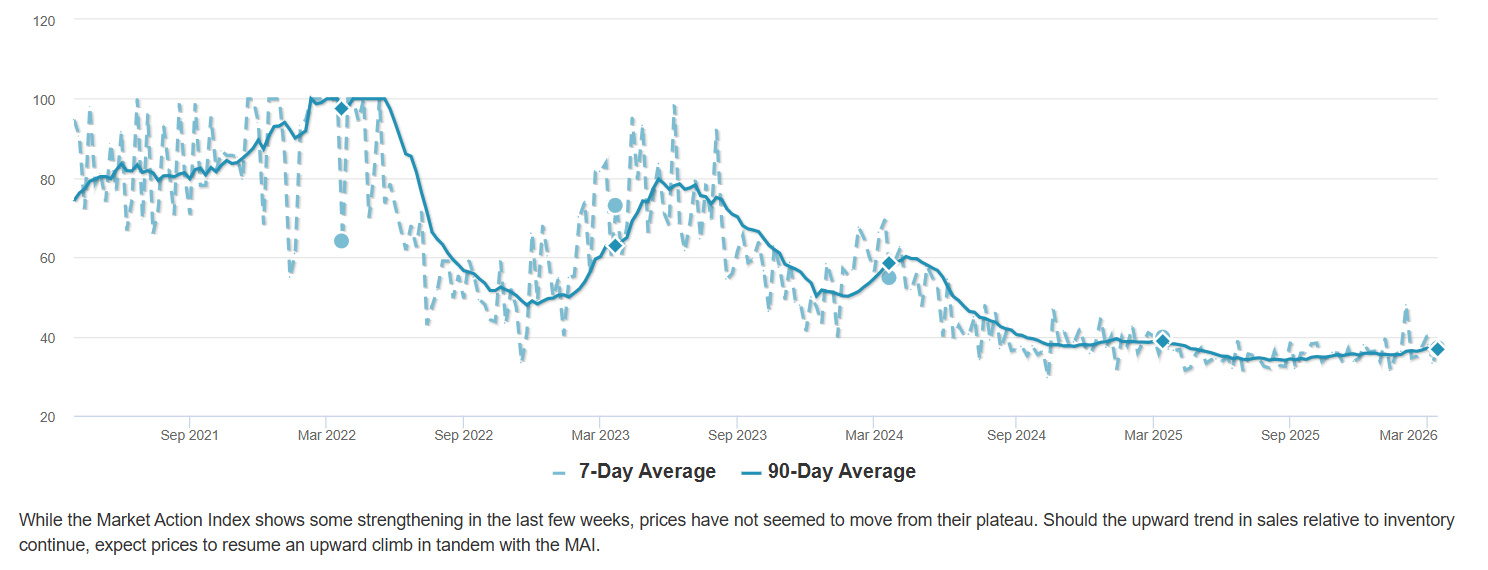Toggle the 7-Day Average legend label
The width and height of the screenshot is (1488, 570).
pos(647,472)
